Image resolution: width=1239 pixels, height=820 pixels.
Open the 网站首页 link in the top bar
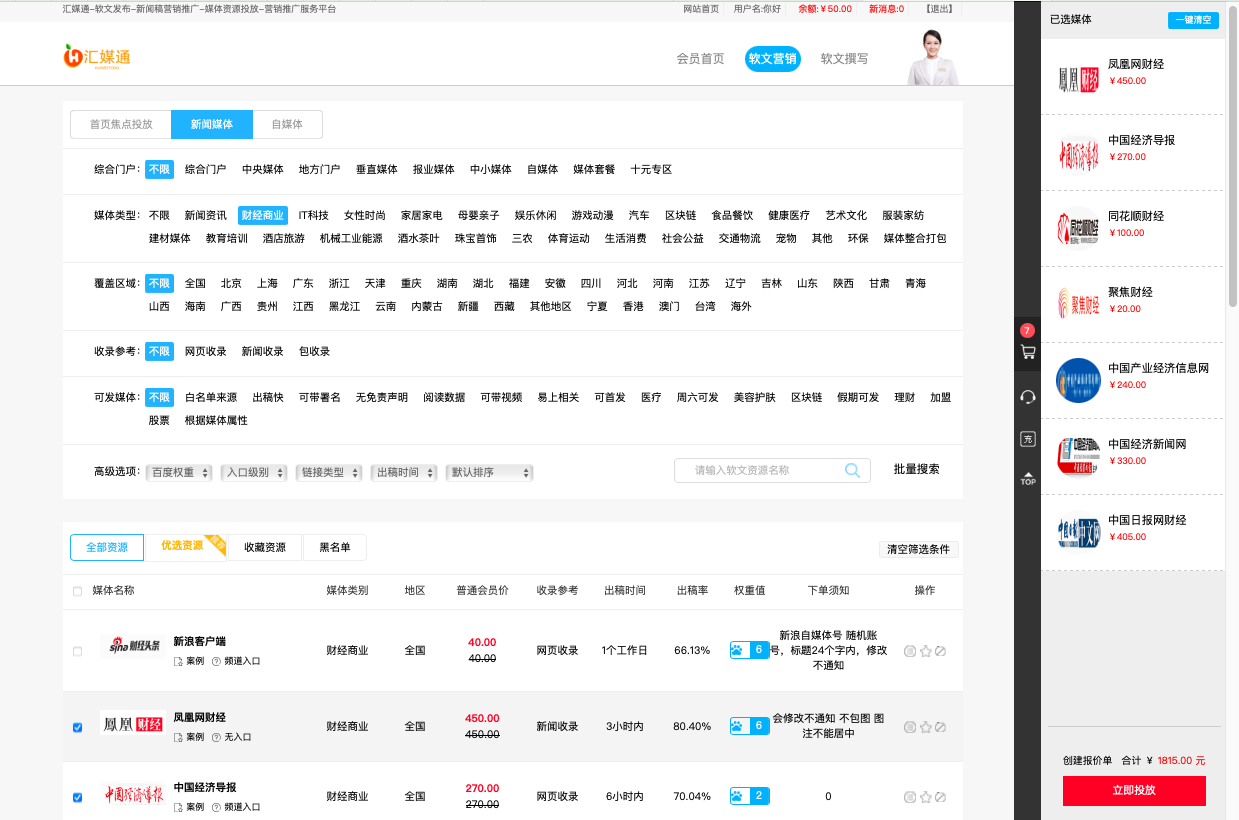tap(701, 9)
